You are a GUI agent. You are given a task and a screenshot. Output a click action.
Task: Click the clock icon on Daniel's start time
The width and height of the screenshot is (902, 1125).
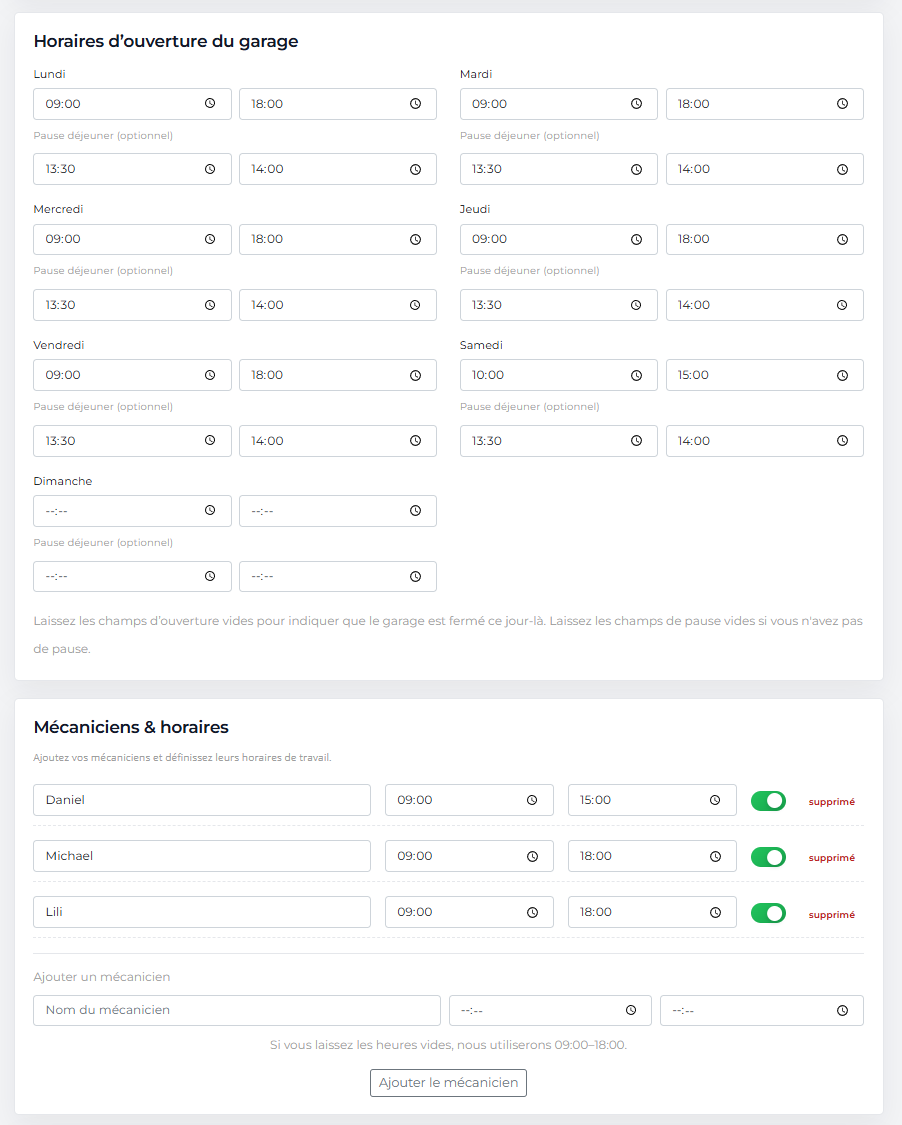[x=533, y=799]
